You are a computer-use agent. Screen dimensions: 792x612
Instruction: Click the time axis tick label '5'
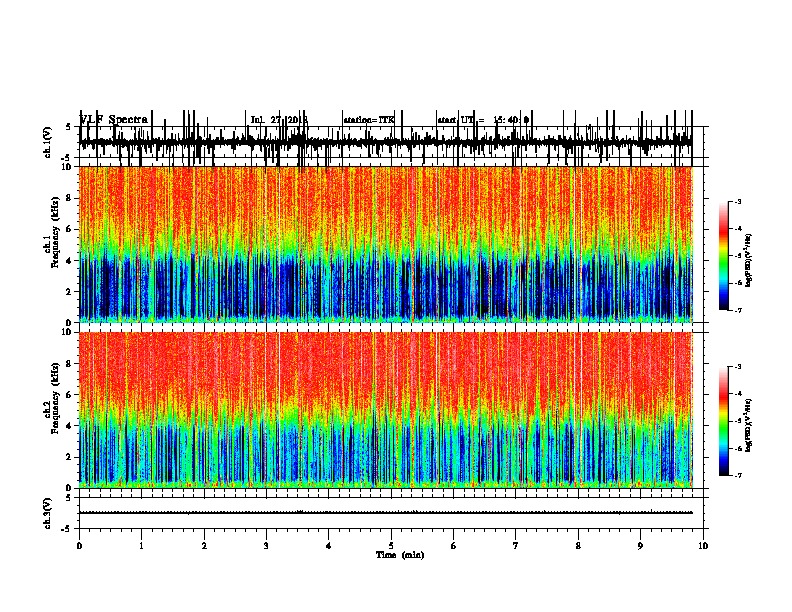[391, 546]
